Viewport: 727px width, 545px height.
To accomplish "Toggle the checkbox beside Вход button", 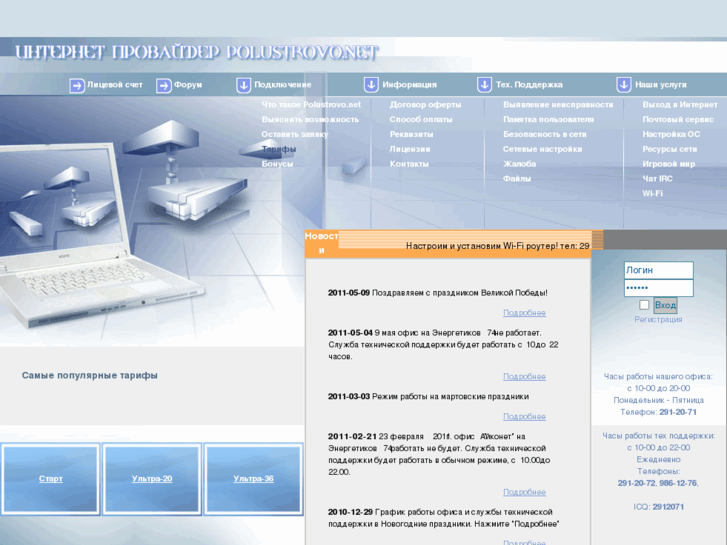I will tap(644, 305).
